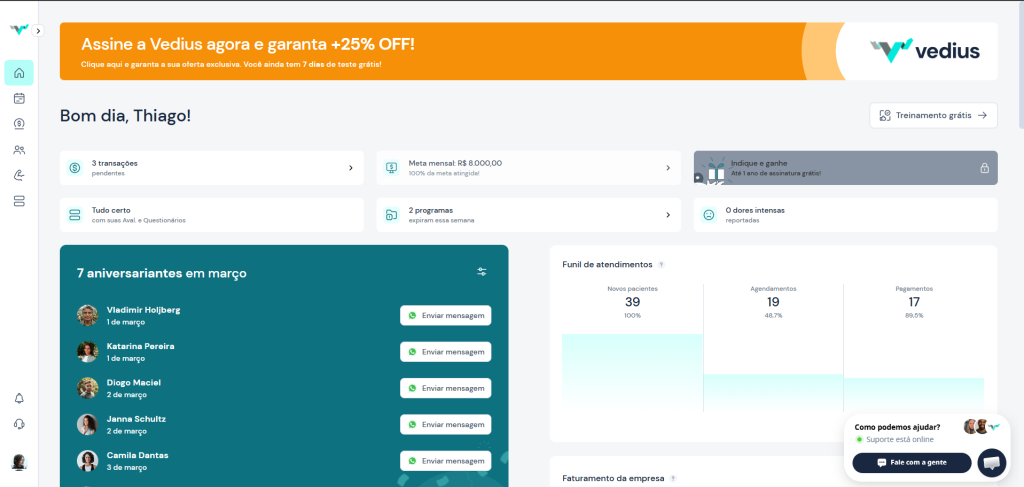Click the gift icon on Indique e ganhe
Image resolution: width=1024 pixels, height=487 pixels.
[716, 171]
